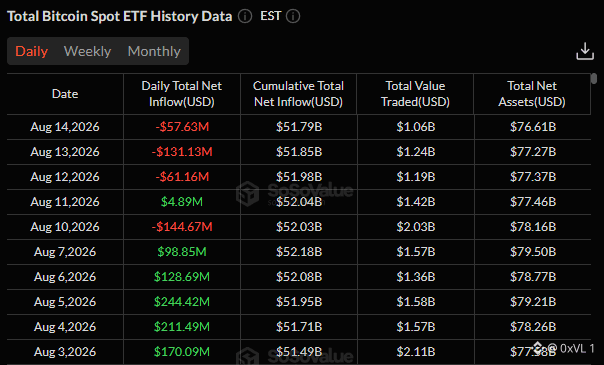The image size is (604, 365).
Task: Select the $244.42M net inflow value
Action: [x=182, y=302]
